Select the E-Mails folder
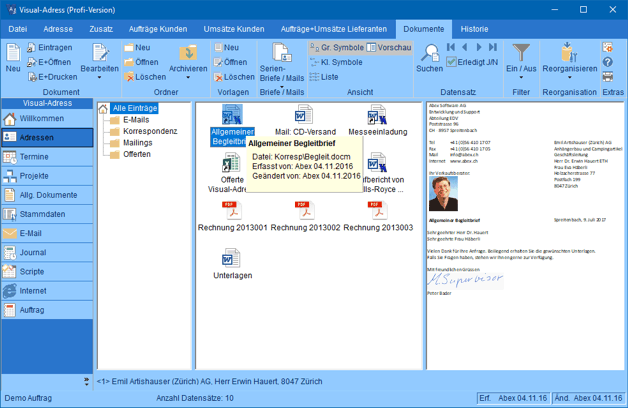Viewport: 628px width, 408px height. (136, 120)
